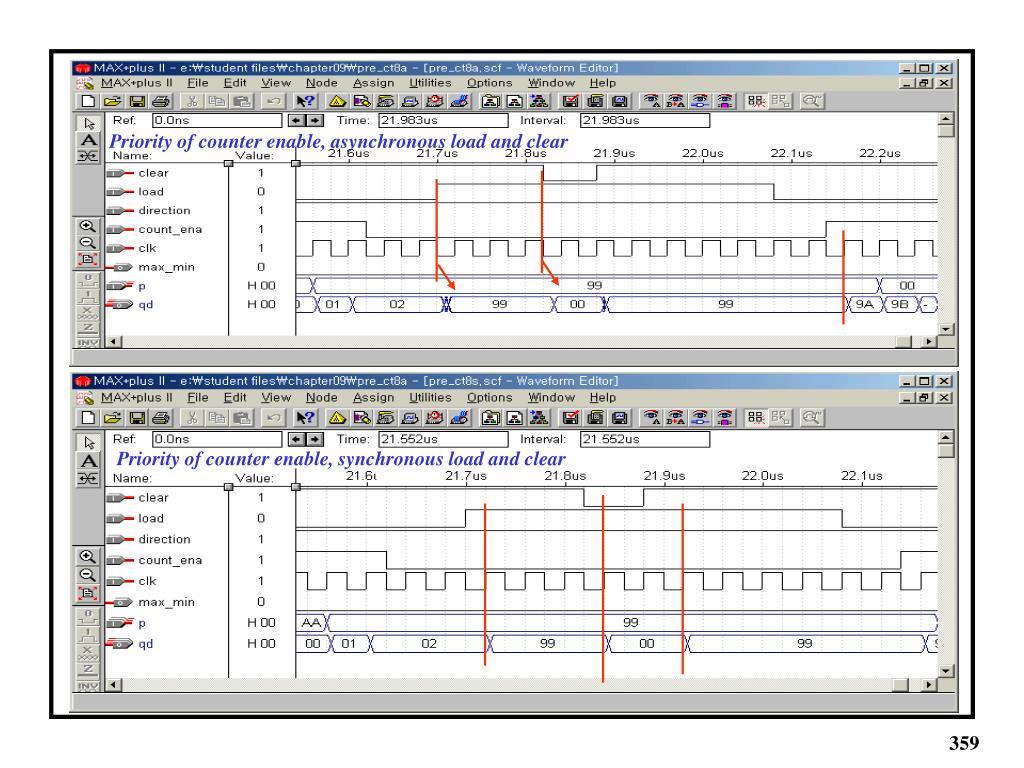Viewport: 1024px width, 768px height.
Task: Select the clear node in pre_ct8a window
Action: pos(153,173)
